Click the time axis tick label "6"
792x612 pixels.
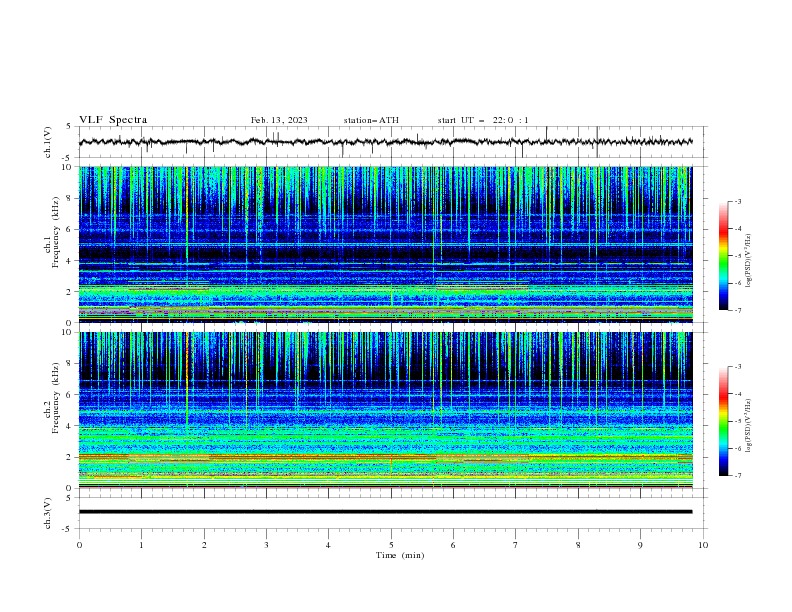coord(454,545)
